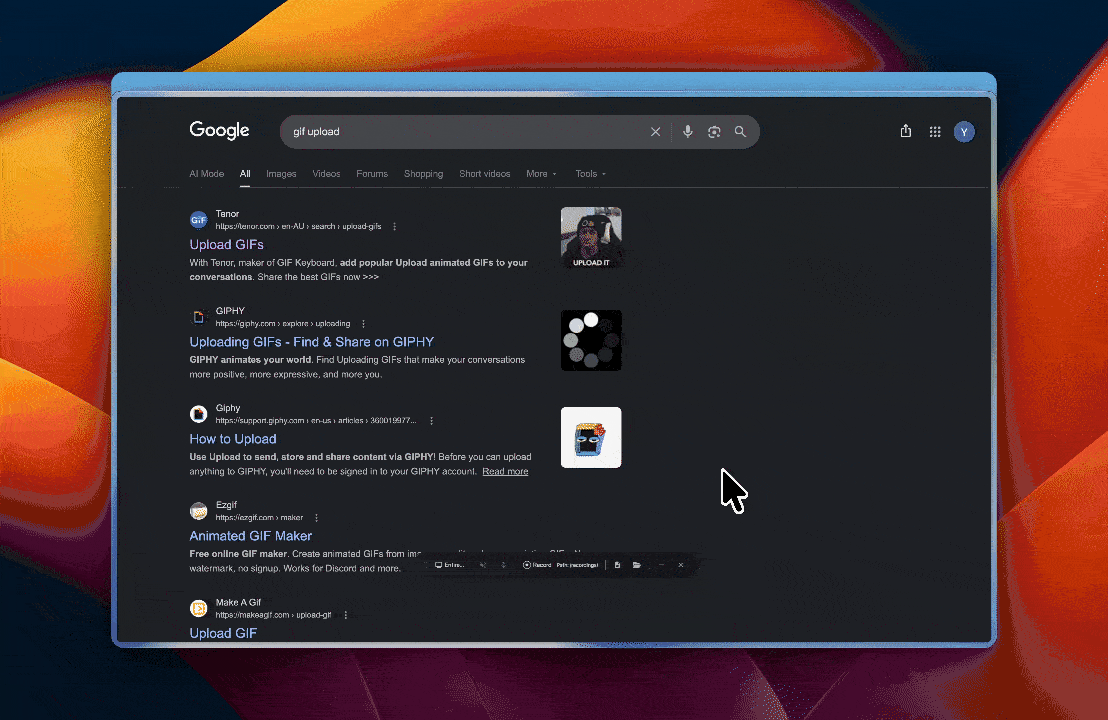Start voice search with the microphone icon
The width and height of the screenshot is (1108, 720).
pos(688,131)
